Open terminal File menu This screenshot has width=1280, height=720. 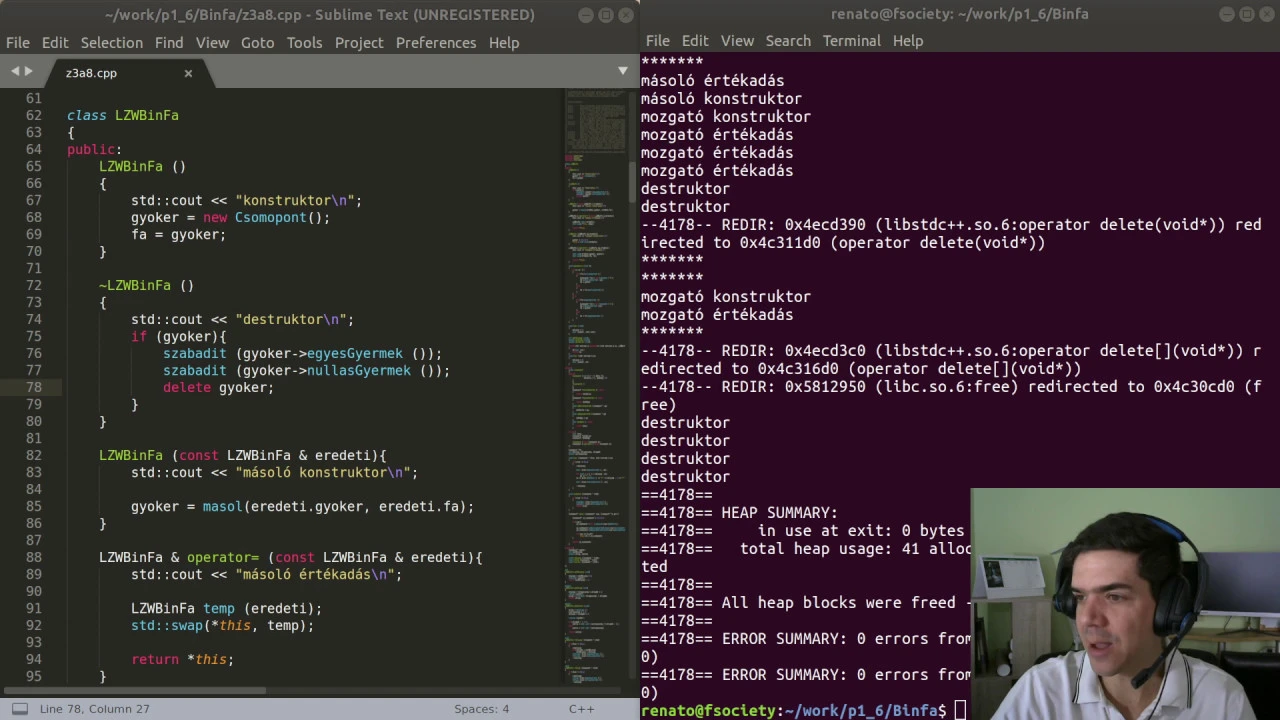point(657,41)
